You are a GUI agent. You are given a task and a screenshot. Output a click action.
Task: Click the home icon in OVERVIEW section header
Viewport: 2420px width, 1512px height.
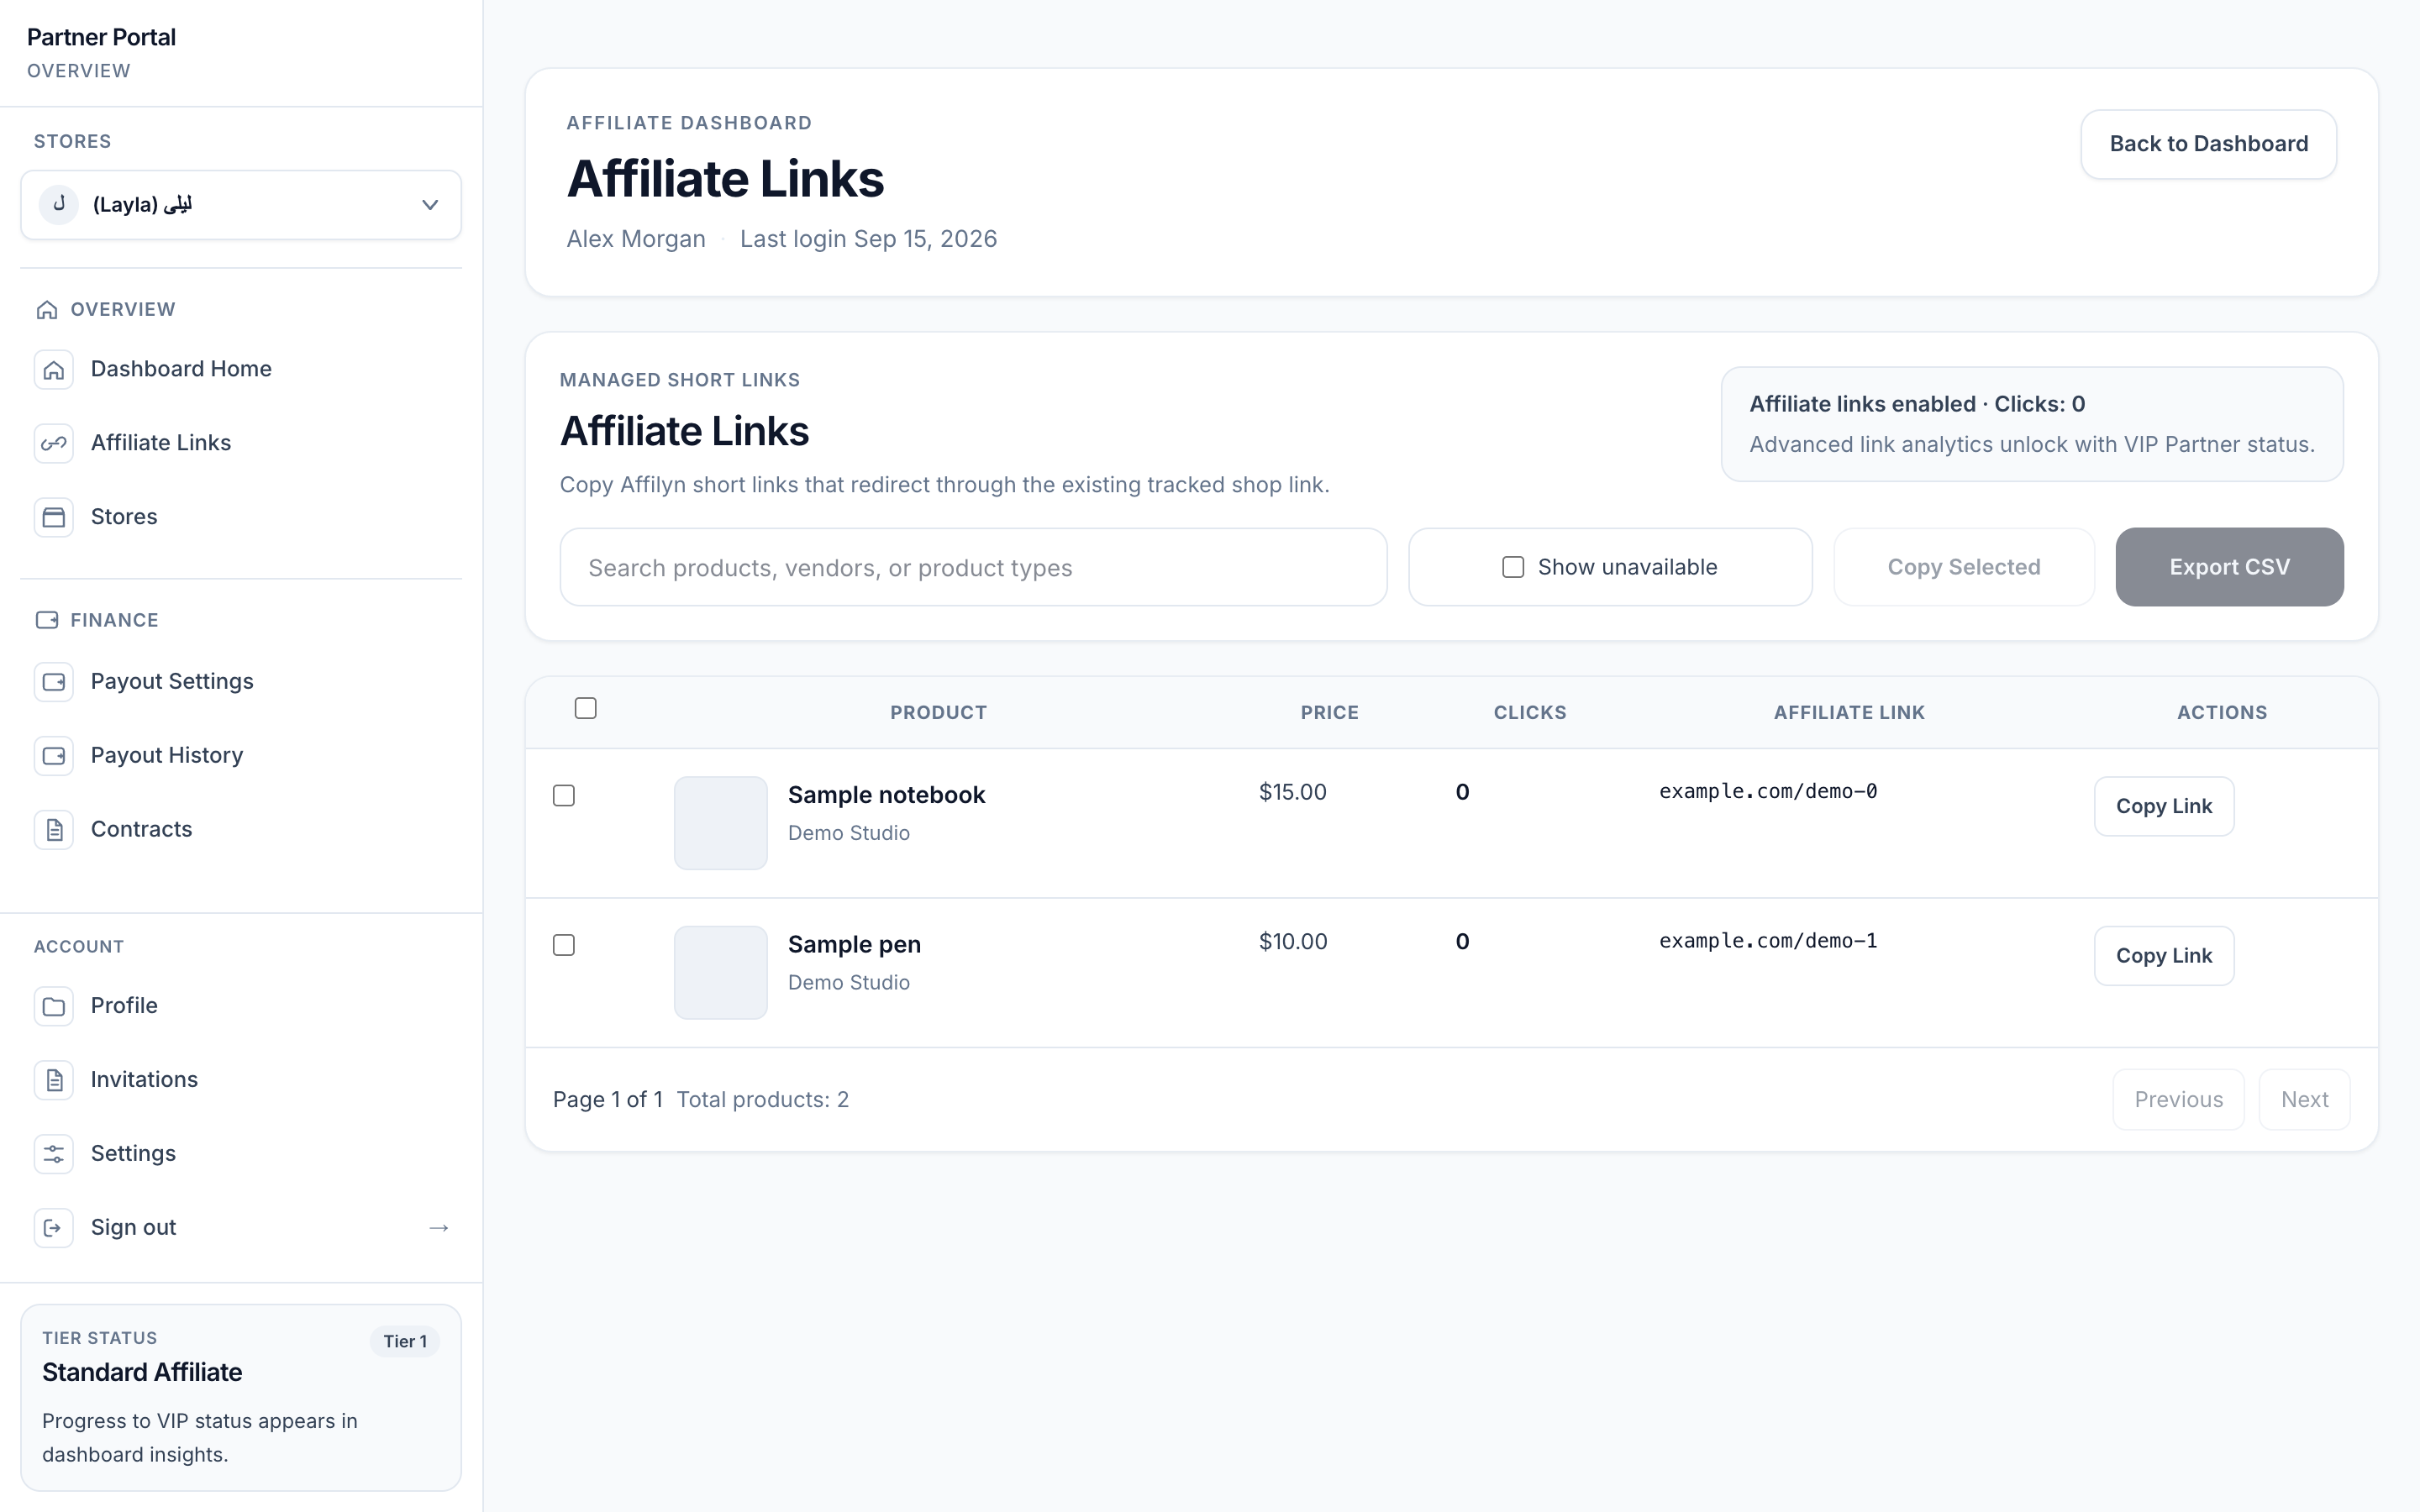47,310
